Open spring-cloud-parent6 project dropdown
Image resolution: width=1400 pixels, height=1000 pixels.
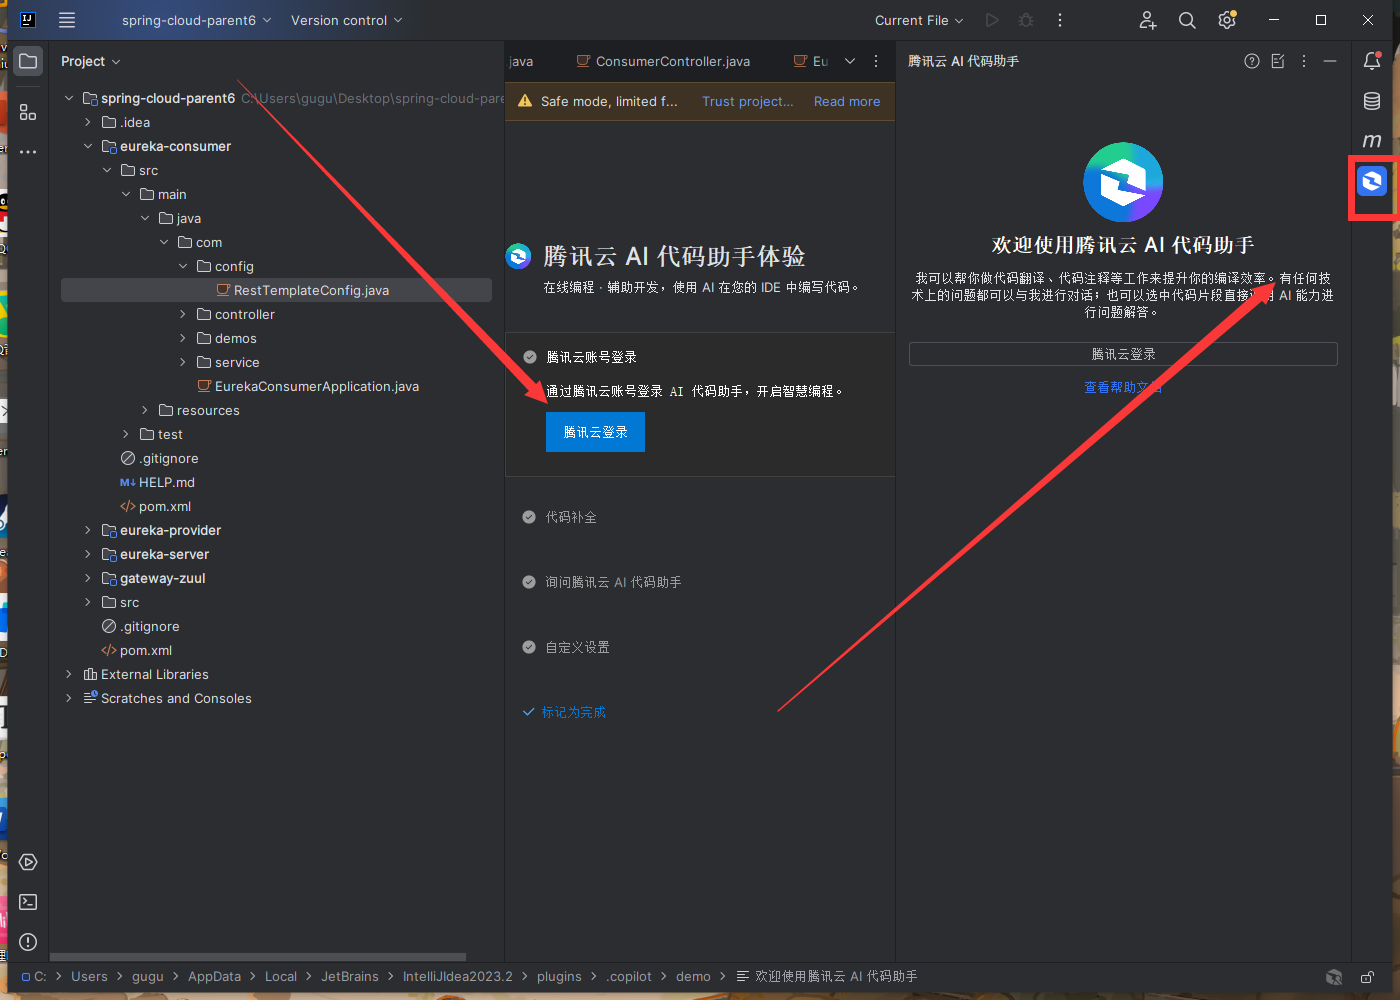(196, 20)
